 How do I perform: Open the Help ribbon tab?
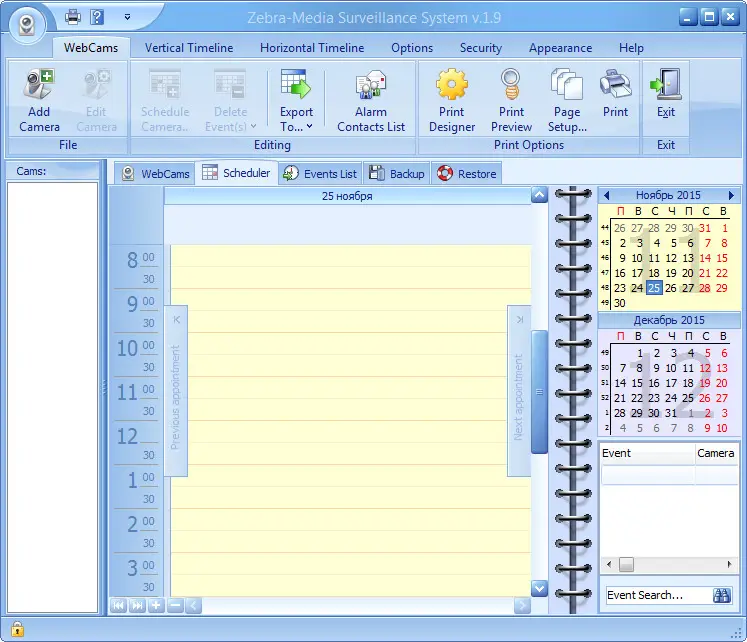[x=631, y=48]
